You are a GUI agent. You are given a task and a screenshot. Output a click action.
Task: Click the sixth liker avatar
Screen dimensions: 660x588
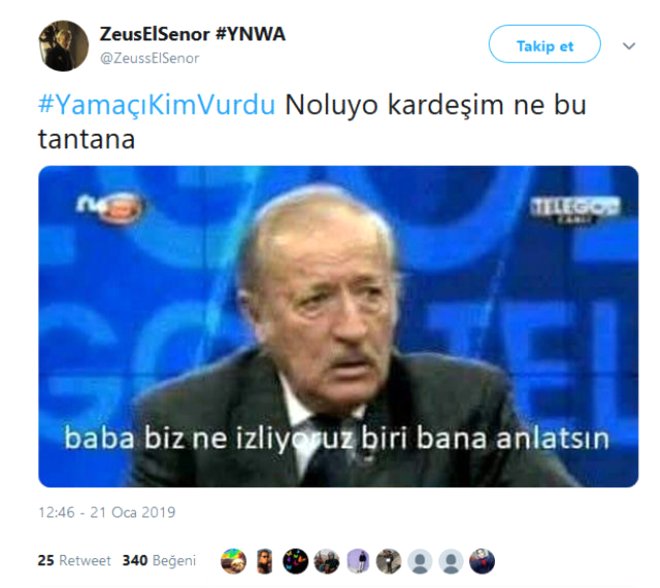(x=389, y=561)
